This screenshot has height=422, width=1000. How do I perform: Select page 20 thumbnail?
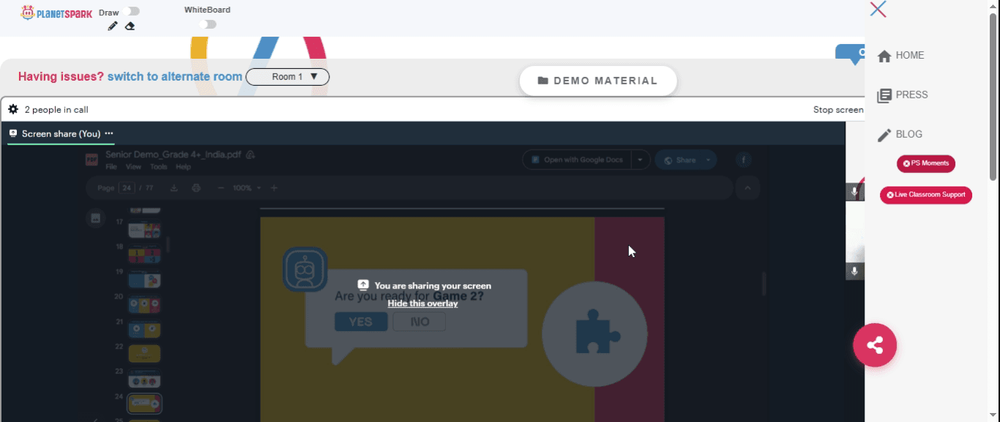(x=144, y=305)
